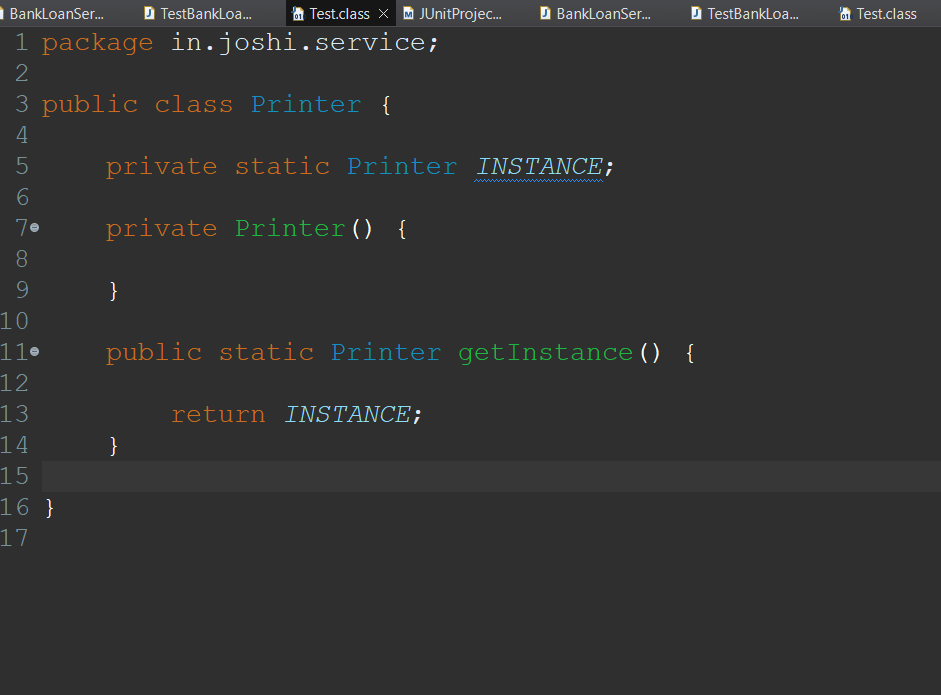Image resolution: width=941 pixels, height=695 pixels.
Task: Collapse the Printer constructor at line 7
Action: (35, 227)
